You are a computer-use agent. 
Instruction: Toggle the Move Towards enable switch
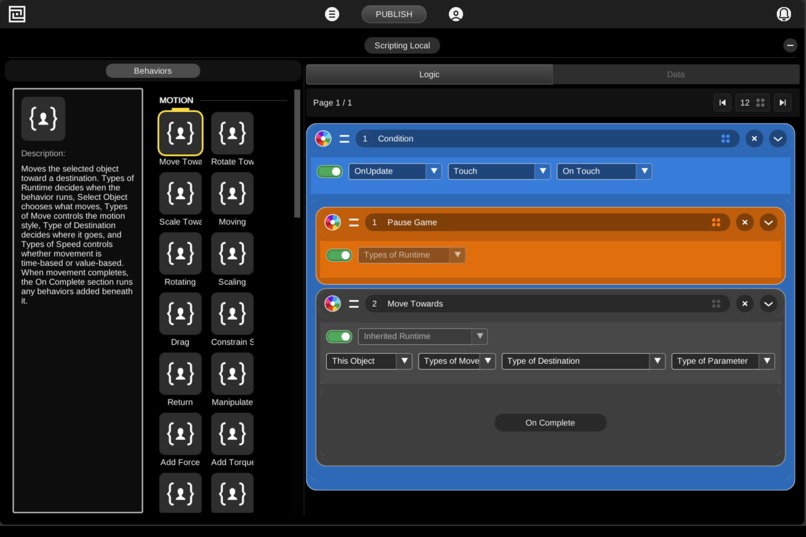point(339,336)
